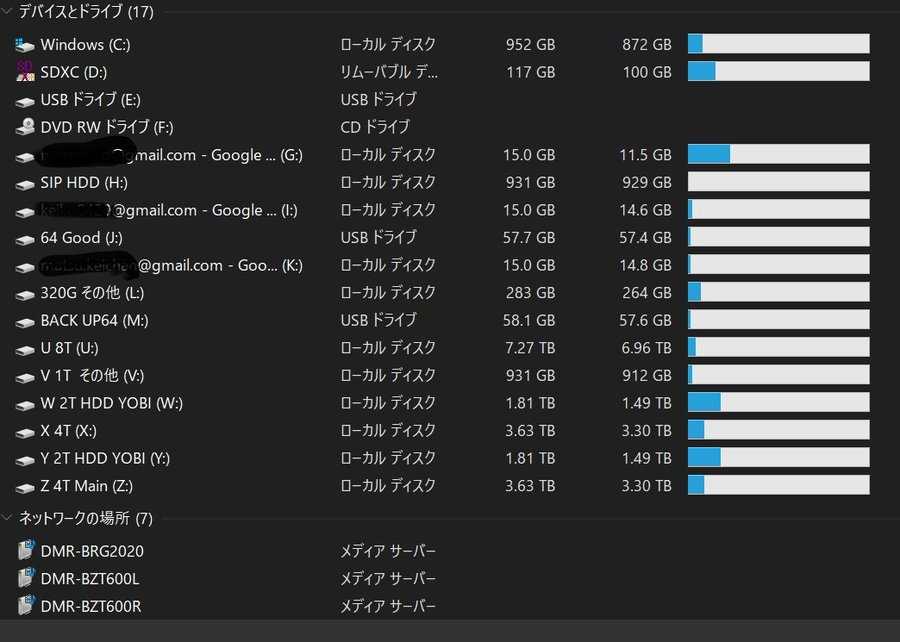Select the USB drive (E:) icon
Viewport: 900px width, 642px height.
point(25,100)
